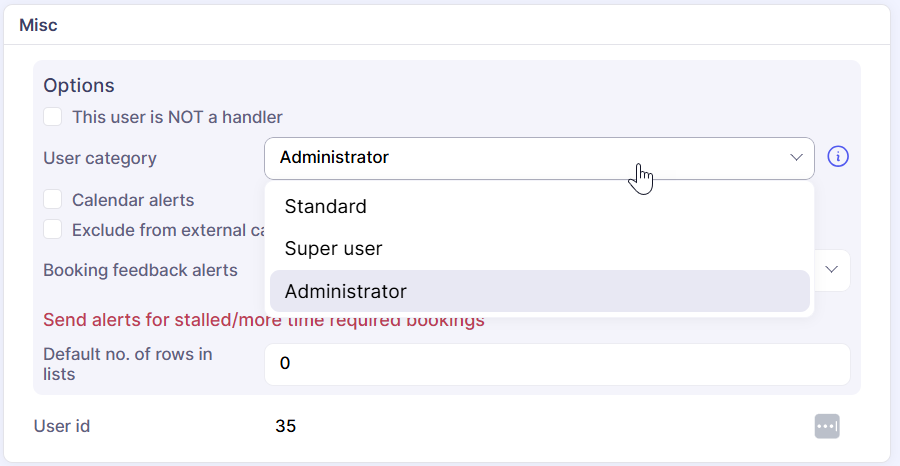Screen dimensions: 900x466
Task: Click the chevron arrow of User category dropdown
Action: pos(796,158)
